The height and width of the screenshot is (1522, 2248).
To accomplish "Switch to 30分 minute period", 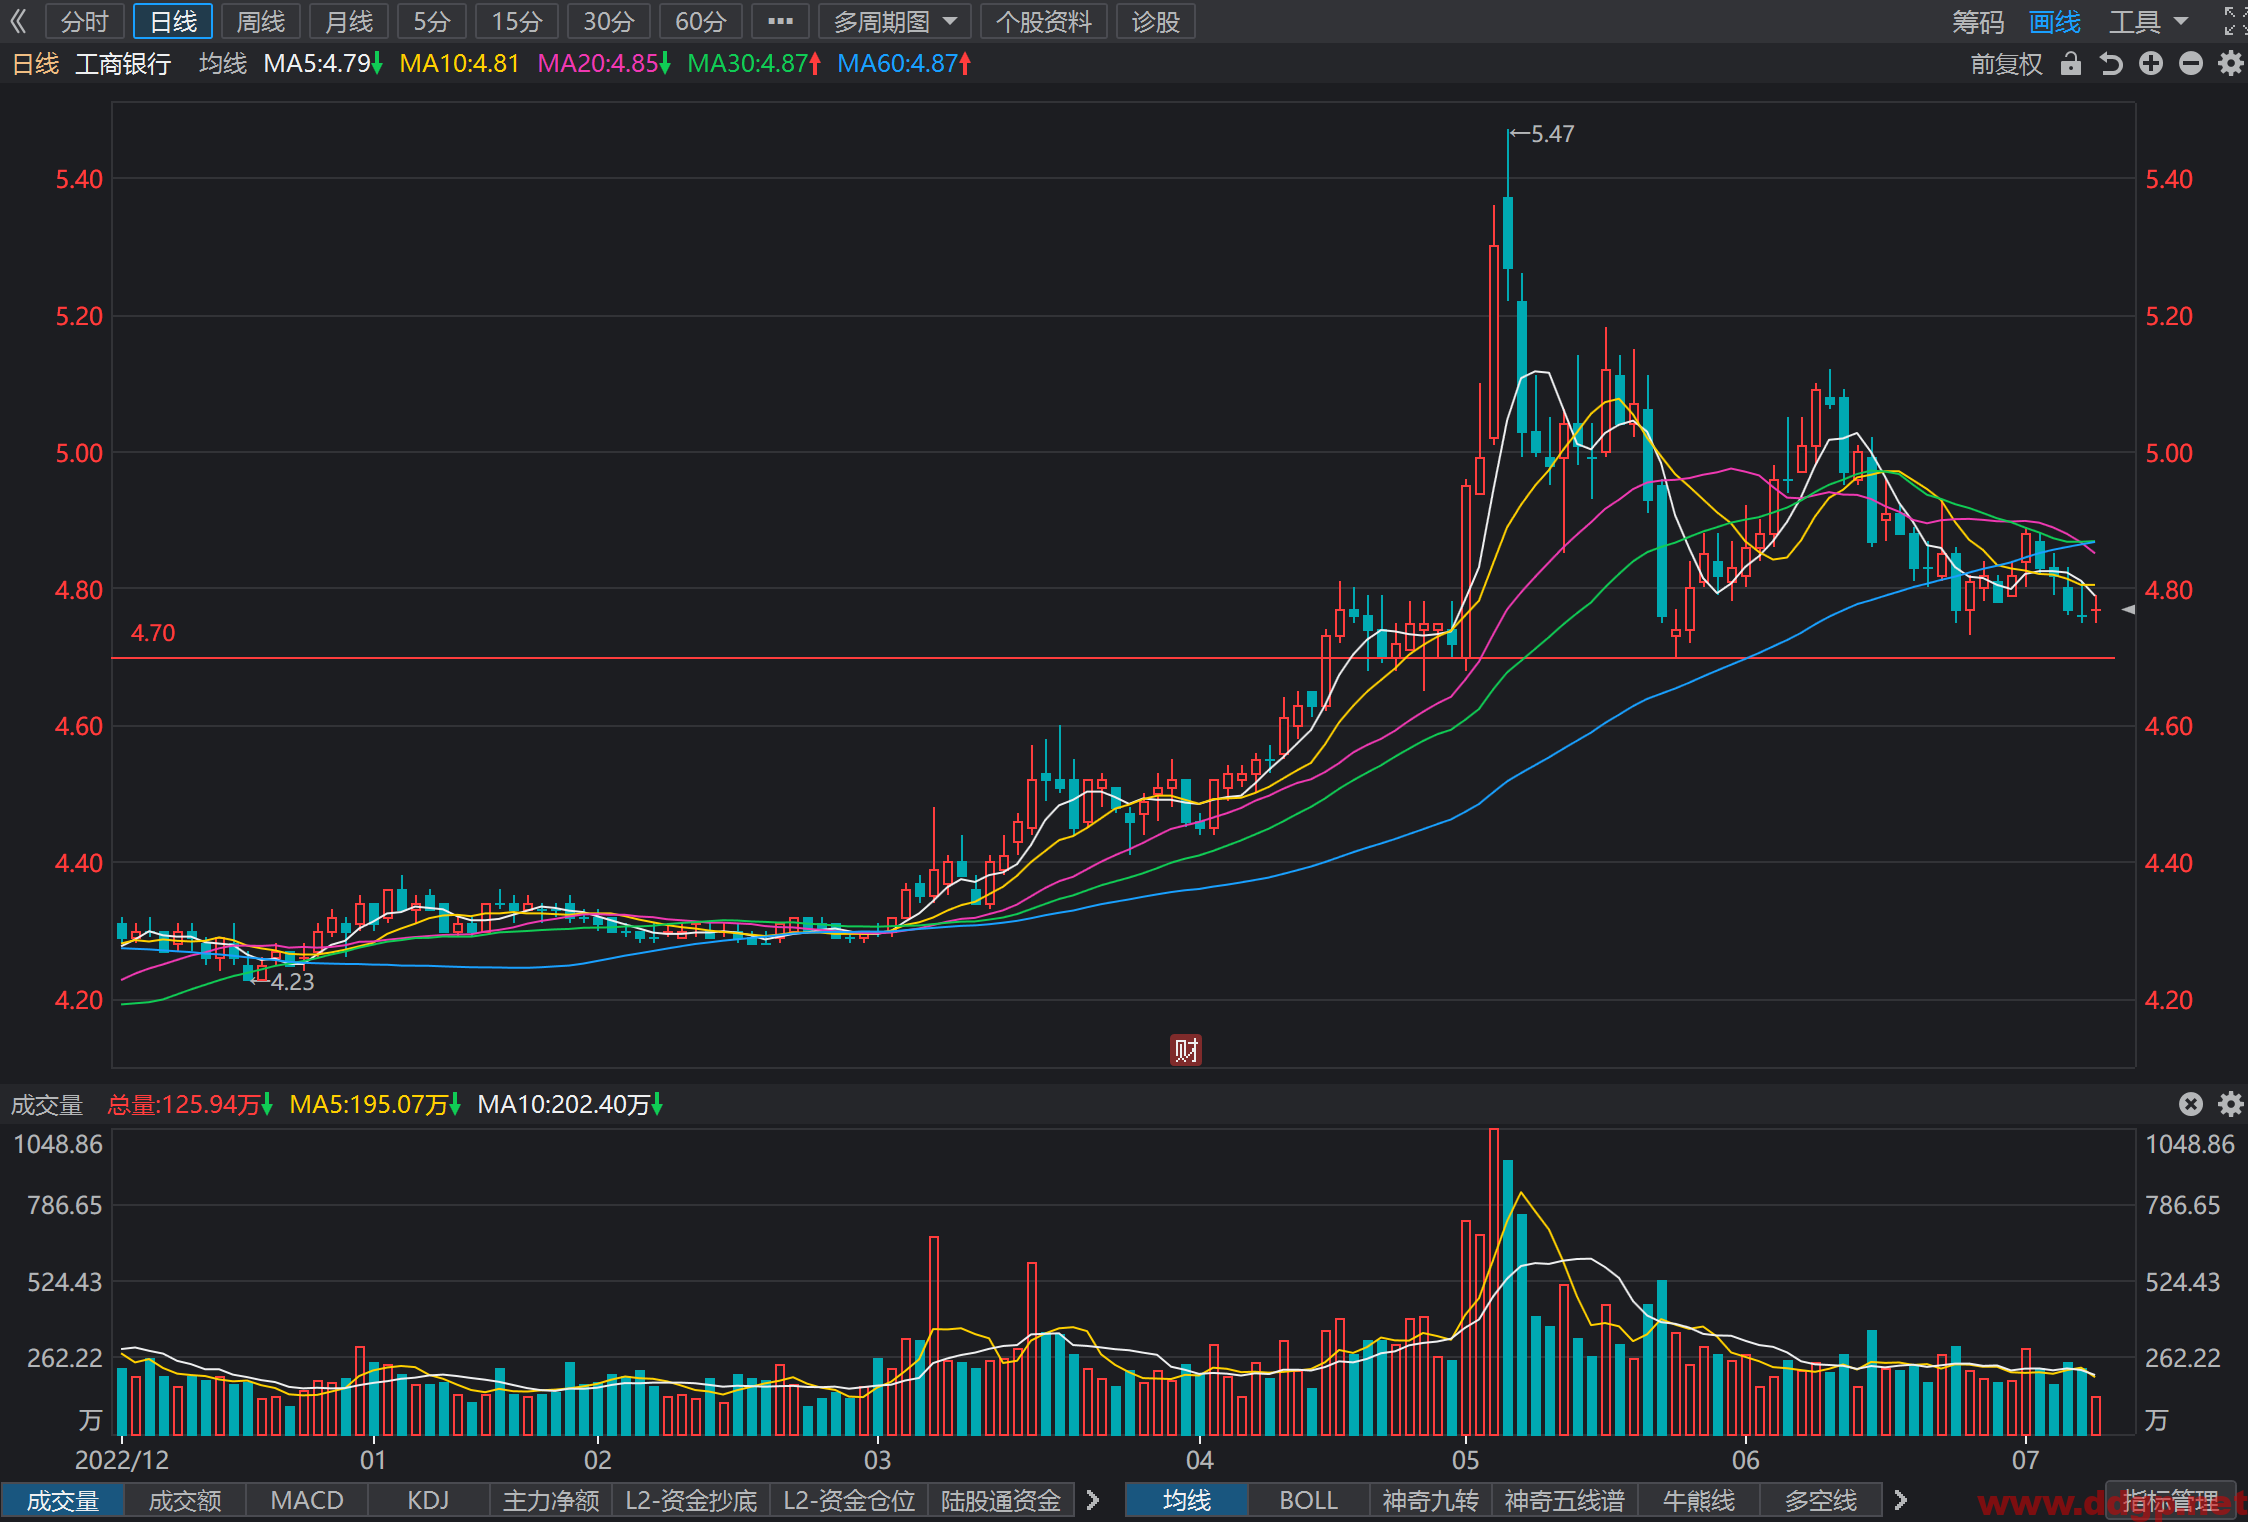I will pos(609,21).
